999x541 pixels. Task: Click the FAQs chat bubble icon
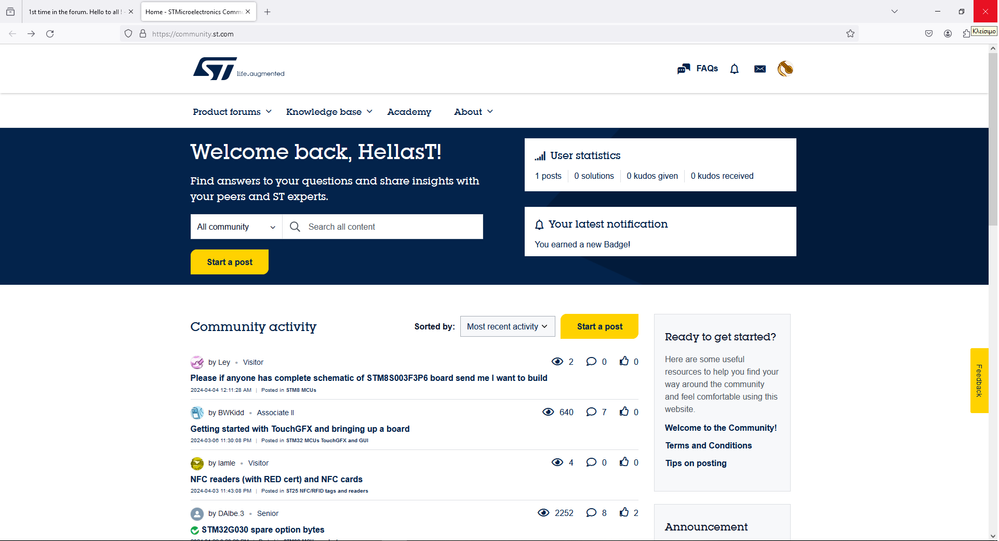tap(684, 69)
